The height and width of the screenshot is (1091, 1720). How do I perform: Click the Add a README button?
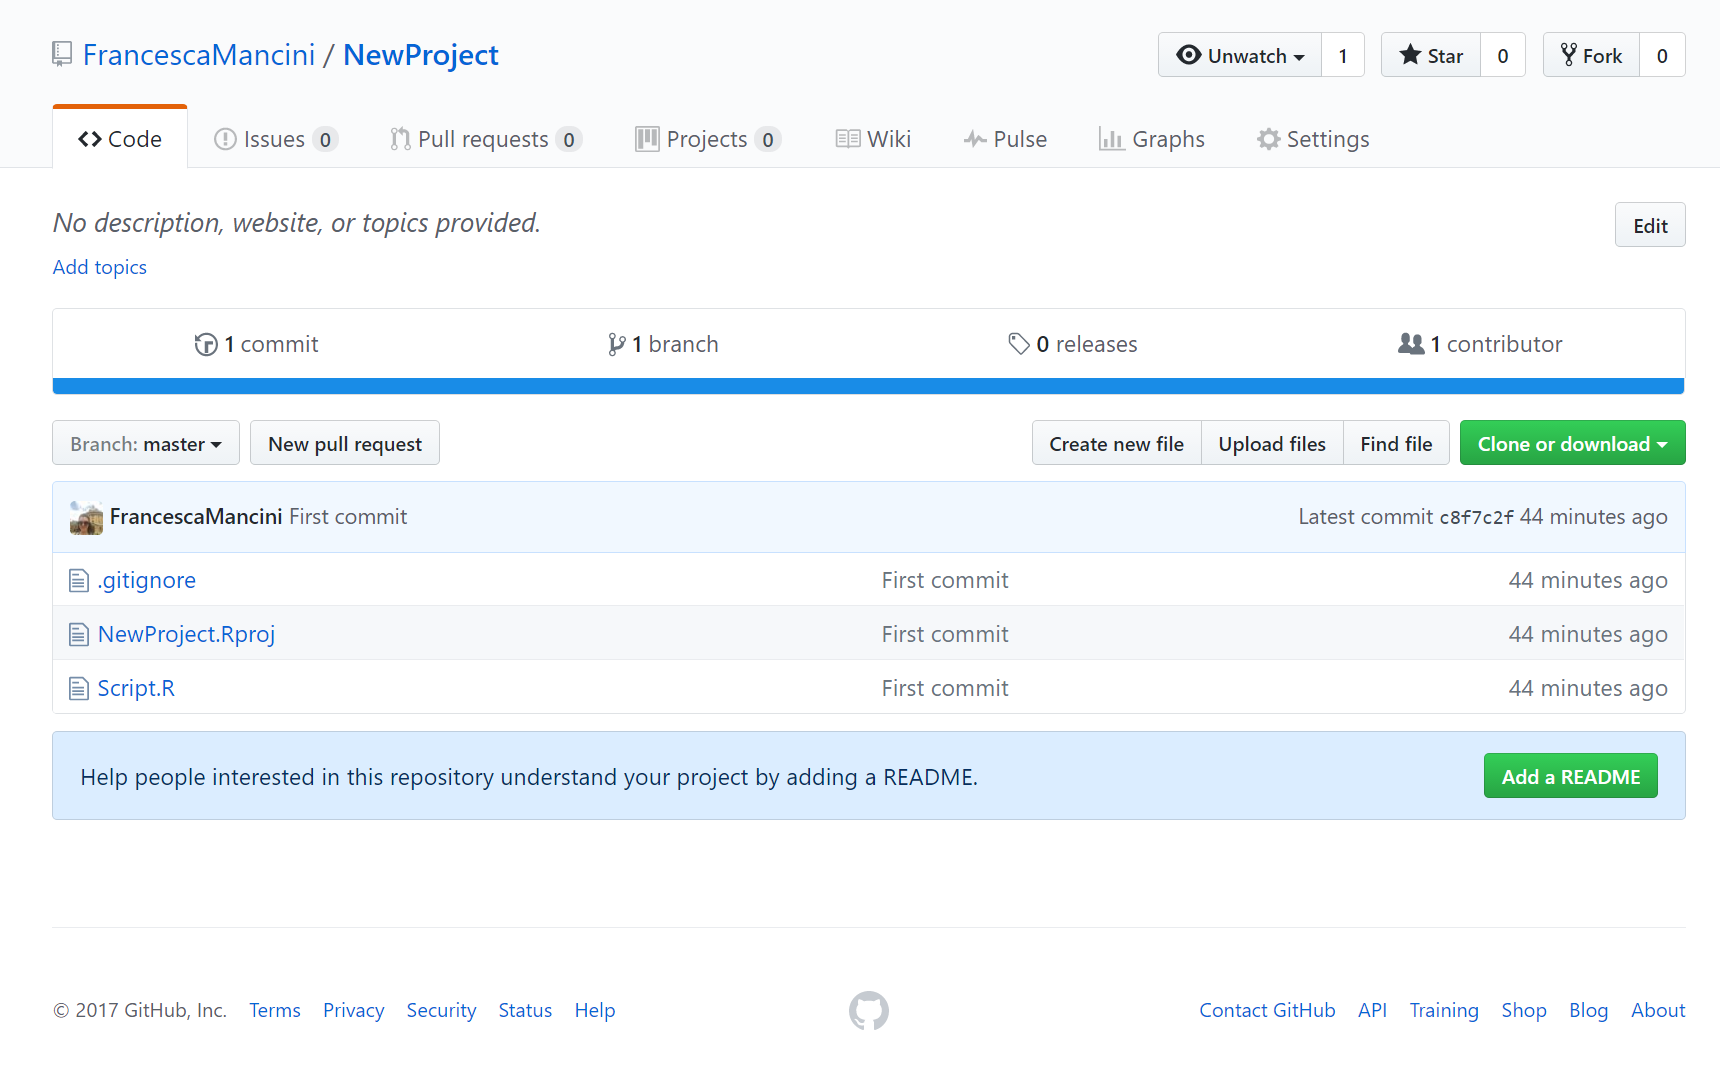pos(1571,776)
